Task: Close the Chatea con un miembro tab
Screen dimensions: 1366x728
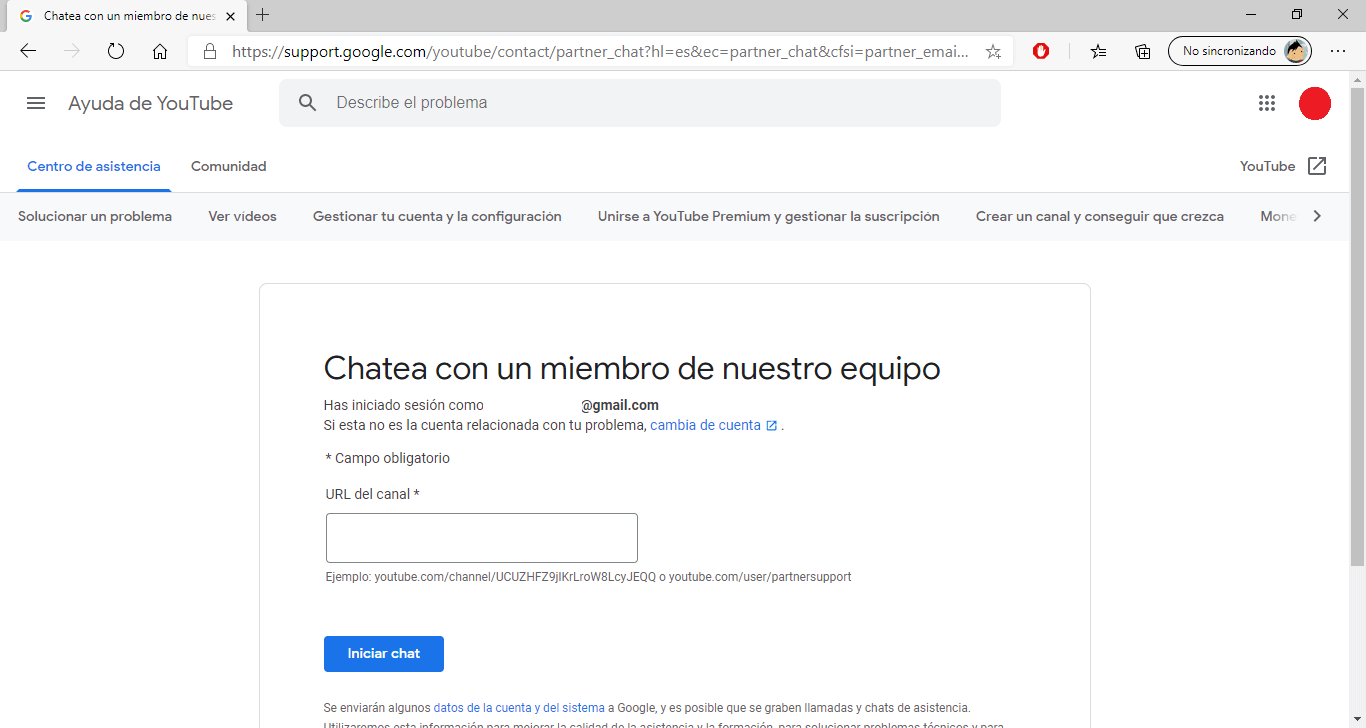Action: pos(230,16)
